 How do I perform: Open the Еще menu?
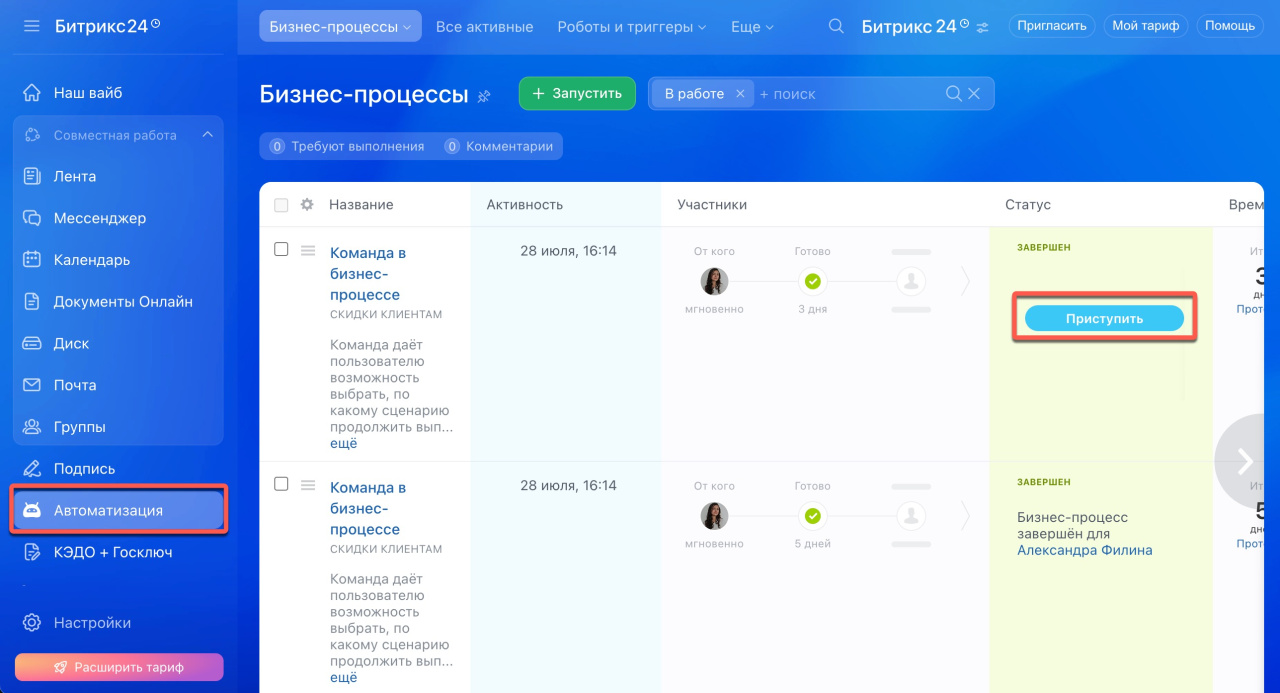pos(752,27)
